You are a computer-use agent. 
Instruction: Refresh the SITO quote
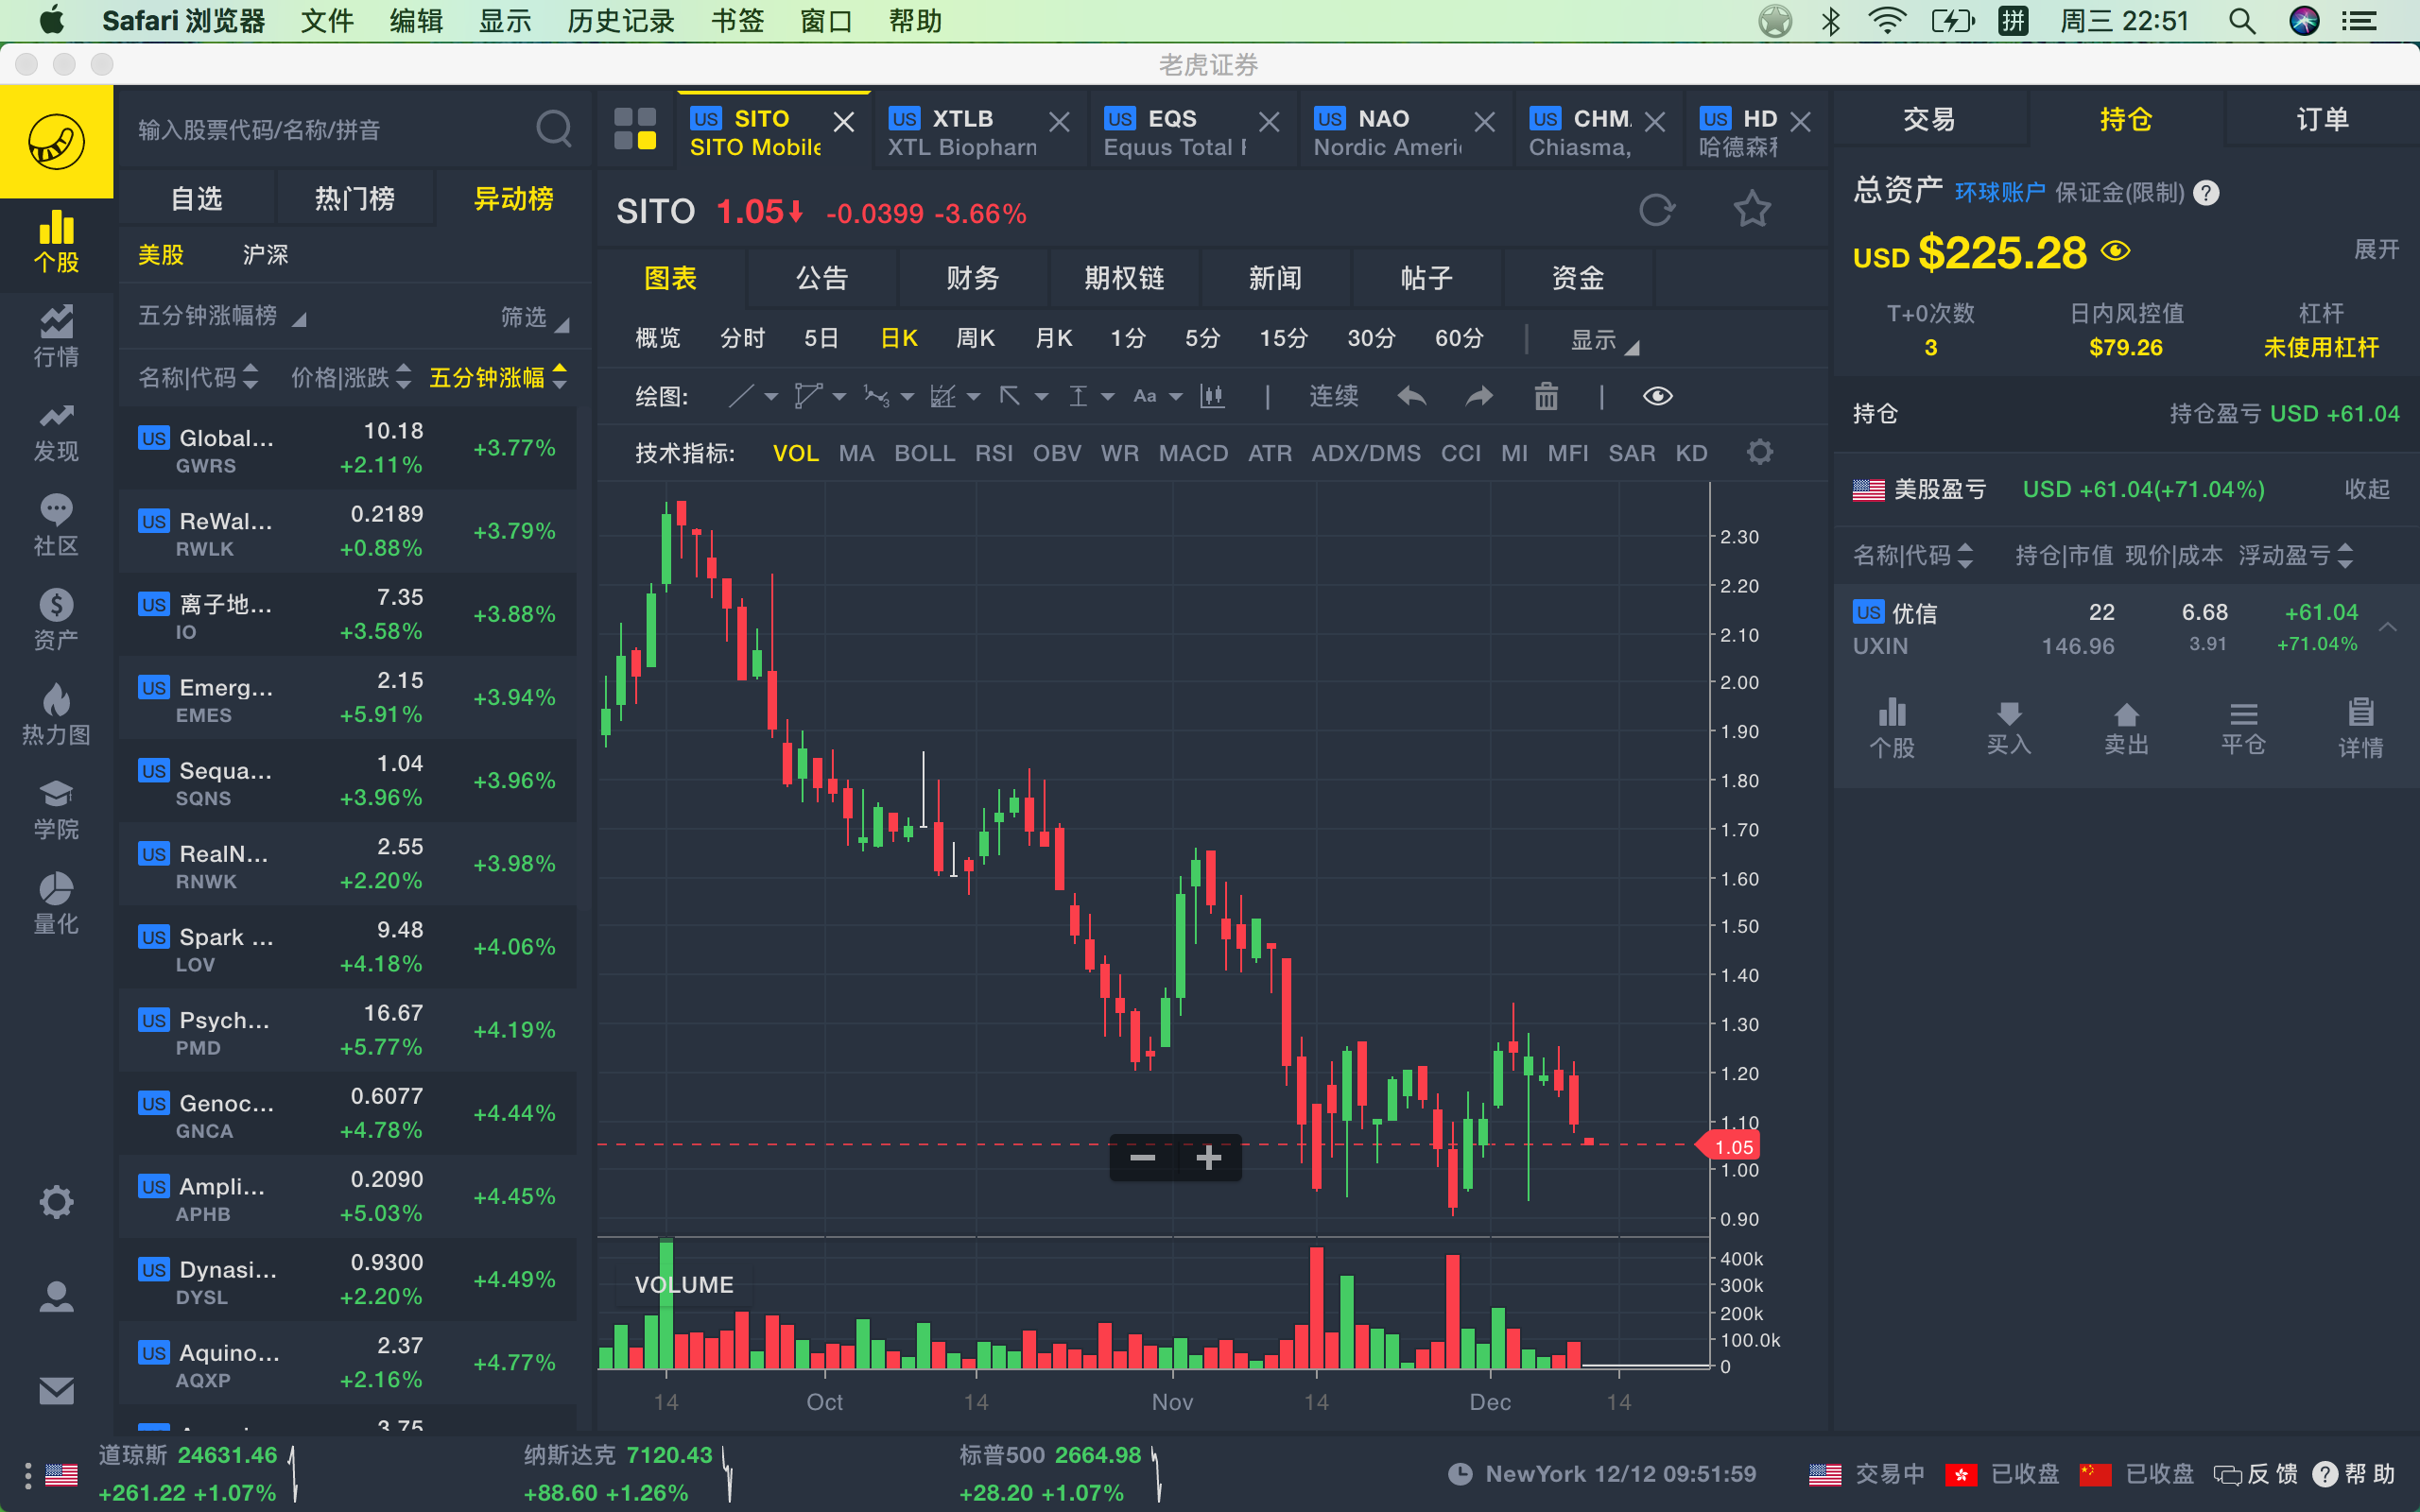click(x=1657, y=210)
